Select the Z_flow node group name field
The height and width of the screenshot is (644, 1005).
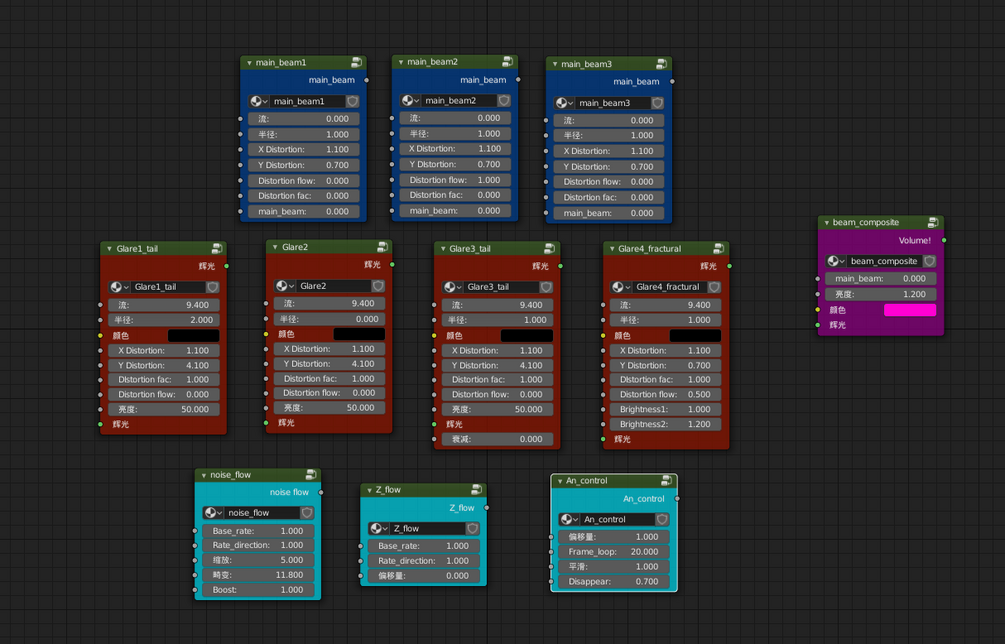pos(428,529)
